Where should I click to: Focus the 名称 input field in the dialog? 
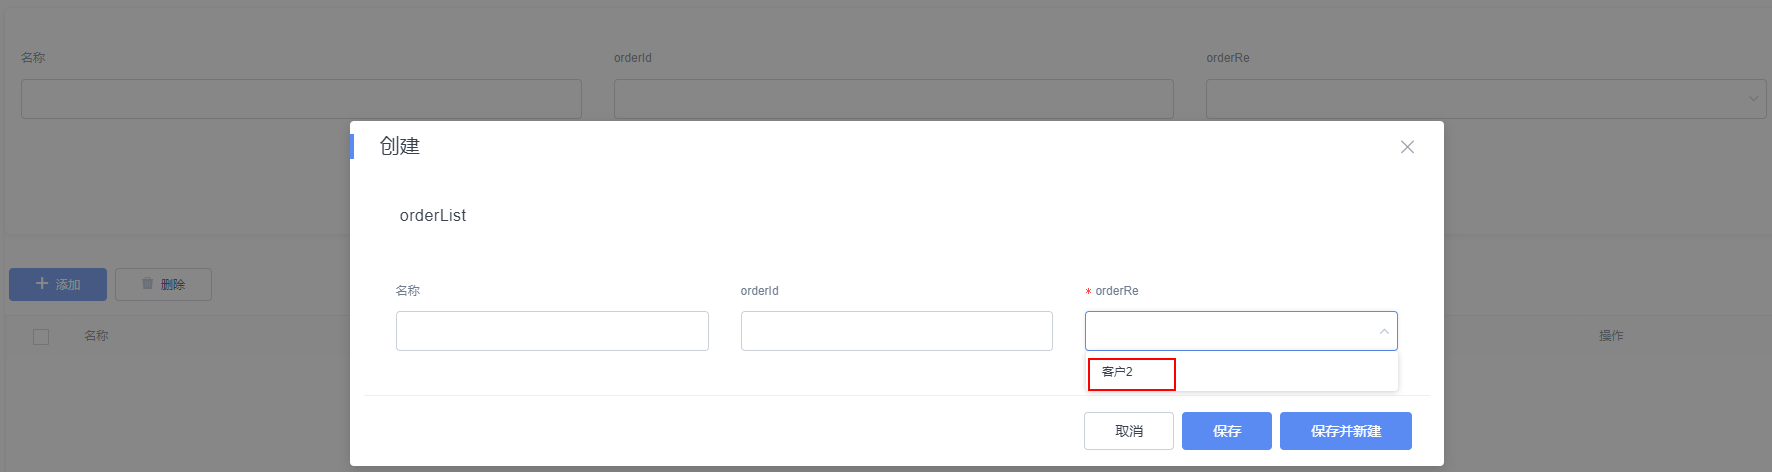point(552,331)
